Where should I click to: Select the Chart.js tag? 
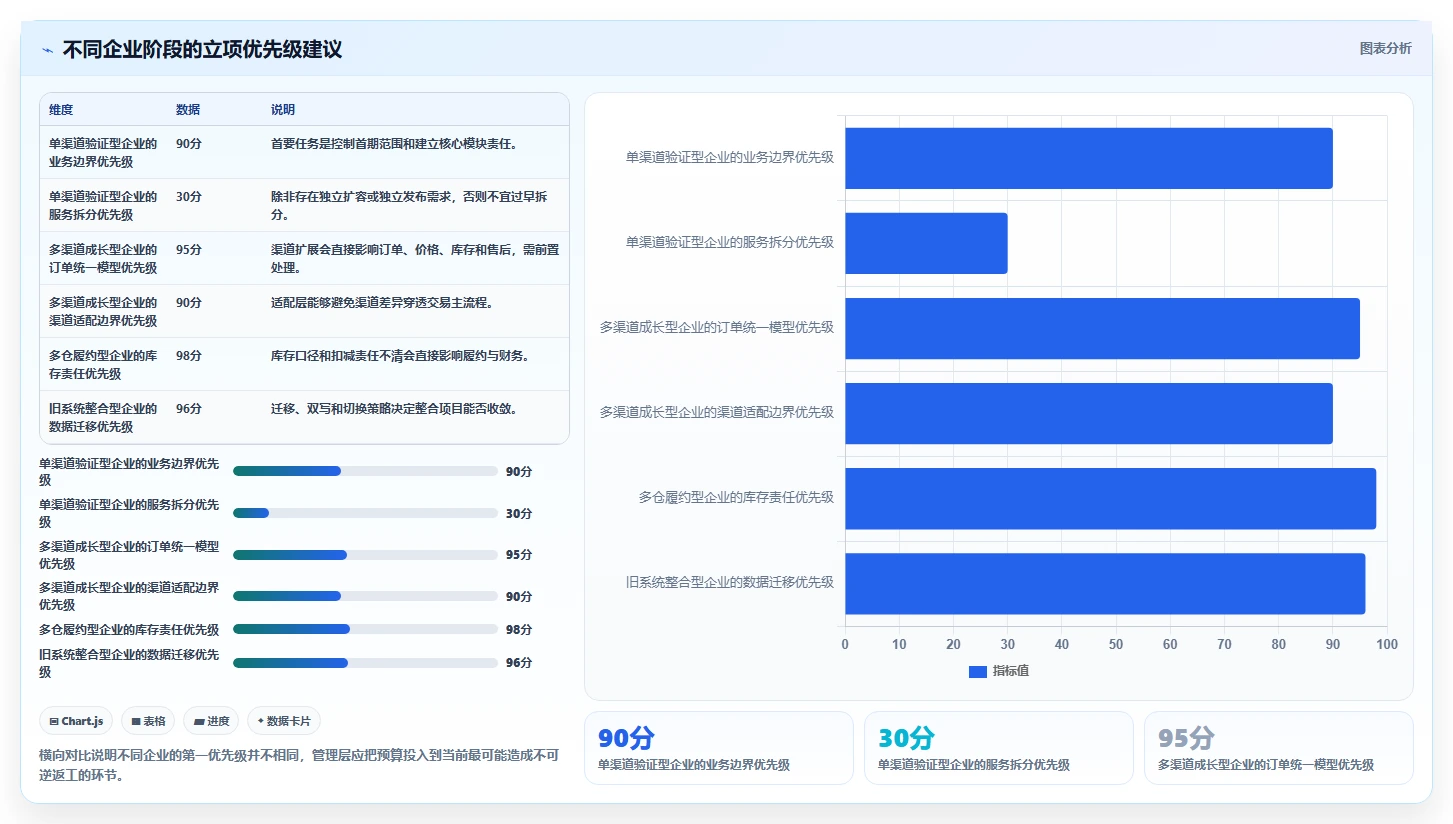tap(76, 721)
